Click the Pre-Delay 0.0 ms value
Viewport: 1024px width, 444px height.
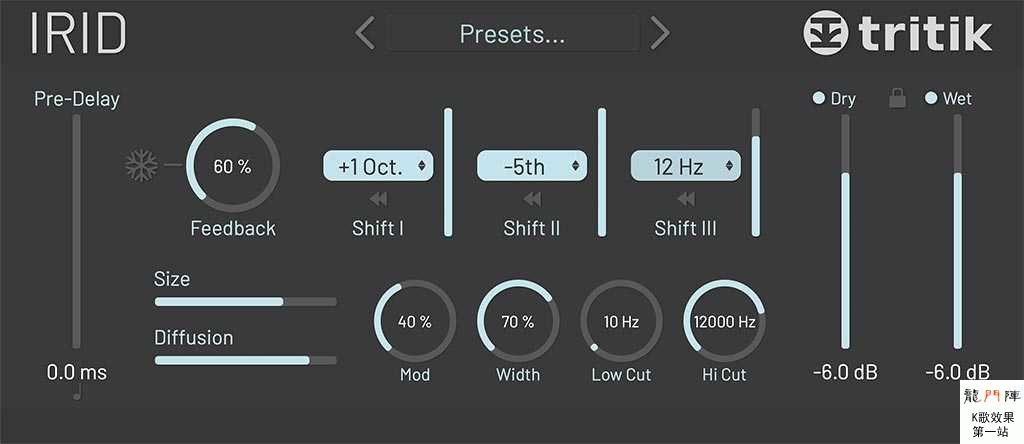[76, 373]
